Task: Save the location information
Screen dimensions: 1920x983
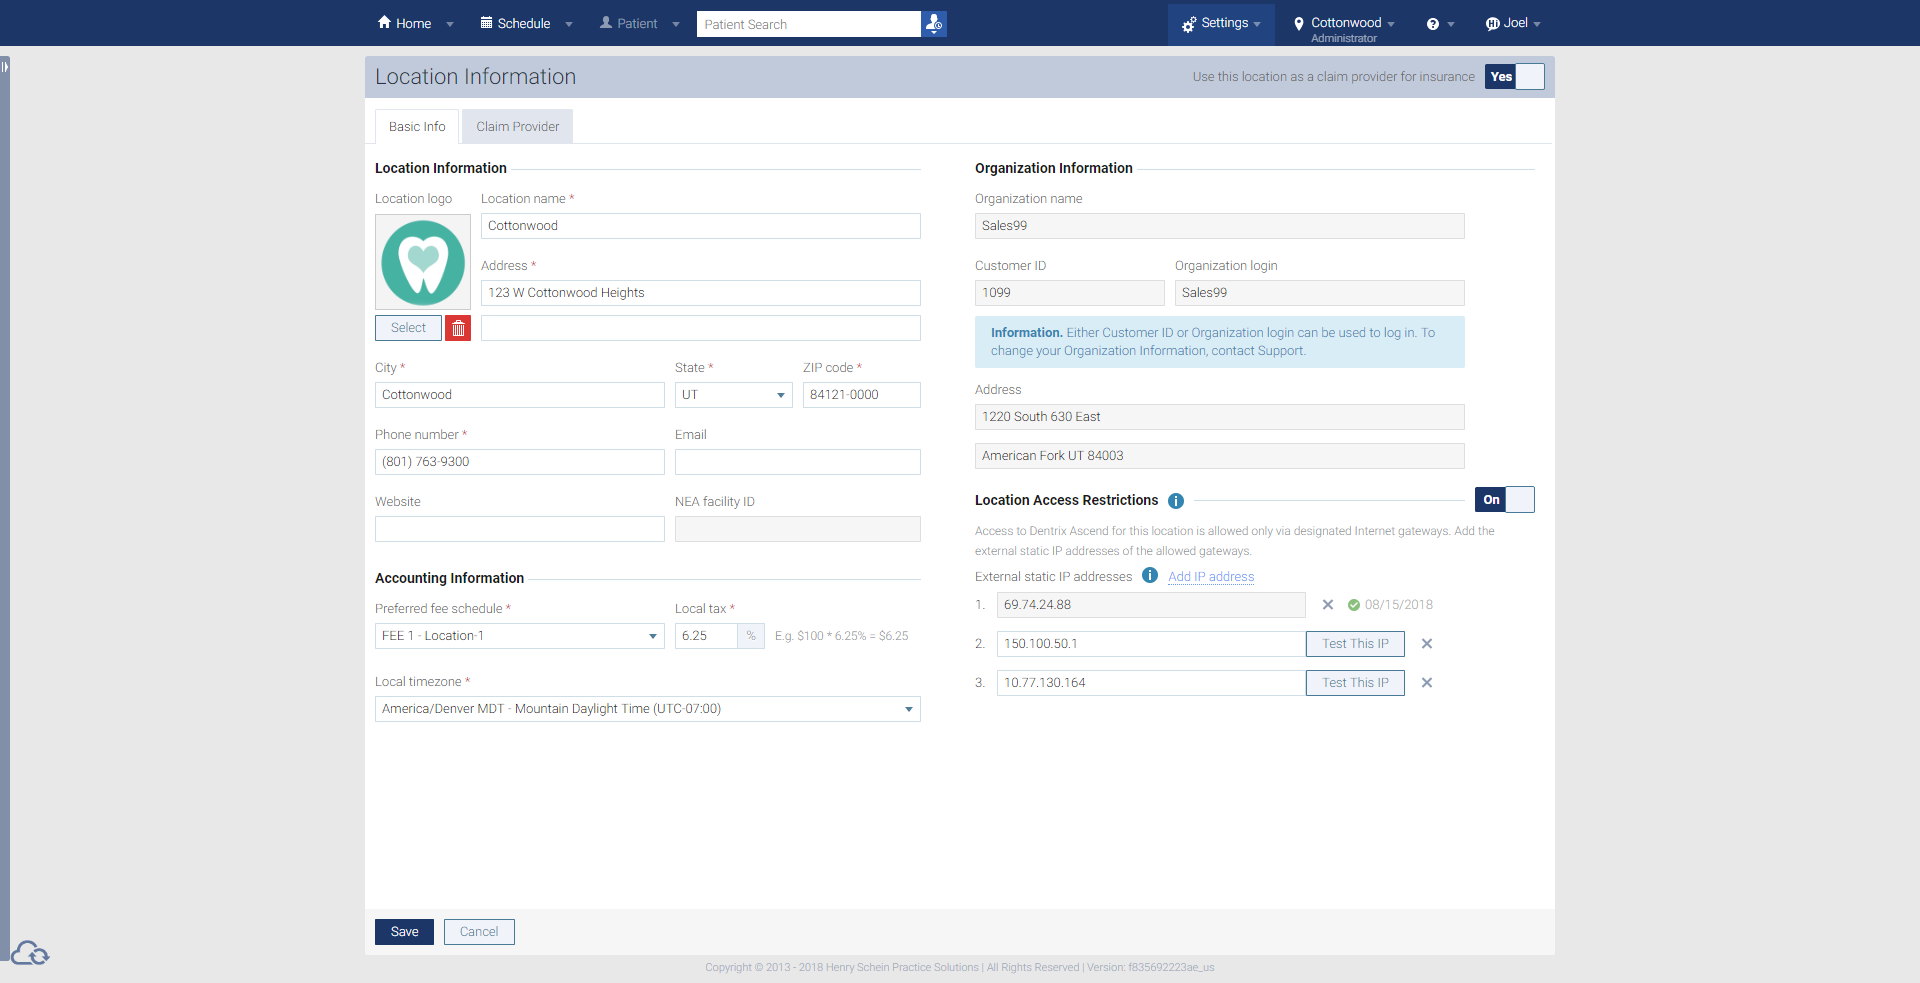Action: click(403, 931)
